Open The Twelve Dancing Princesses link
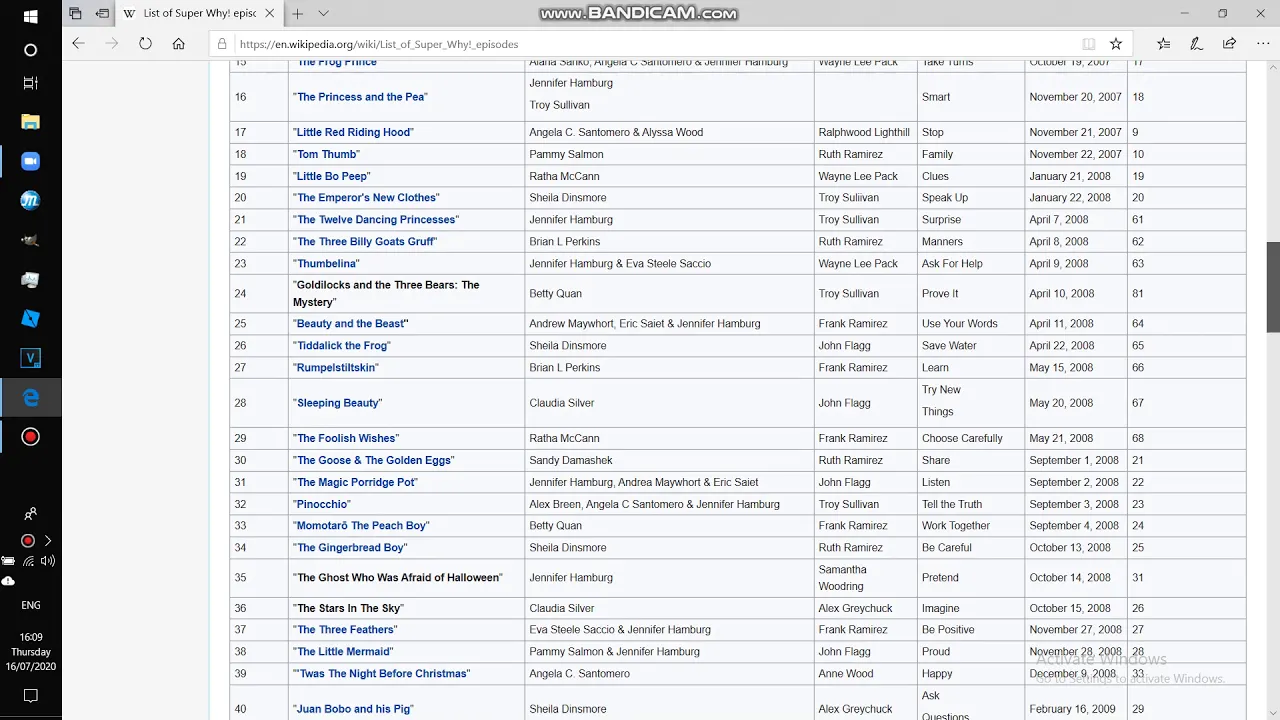Image resolution: width=1280 pixels, height=720 pixels. click(376, 220)
